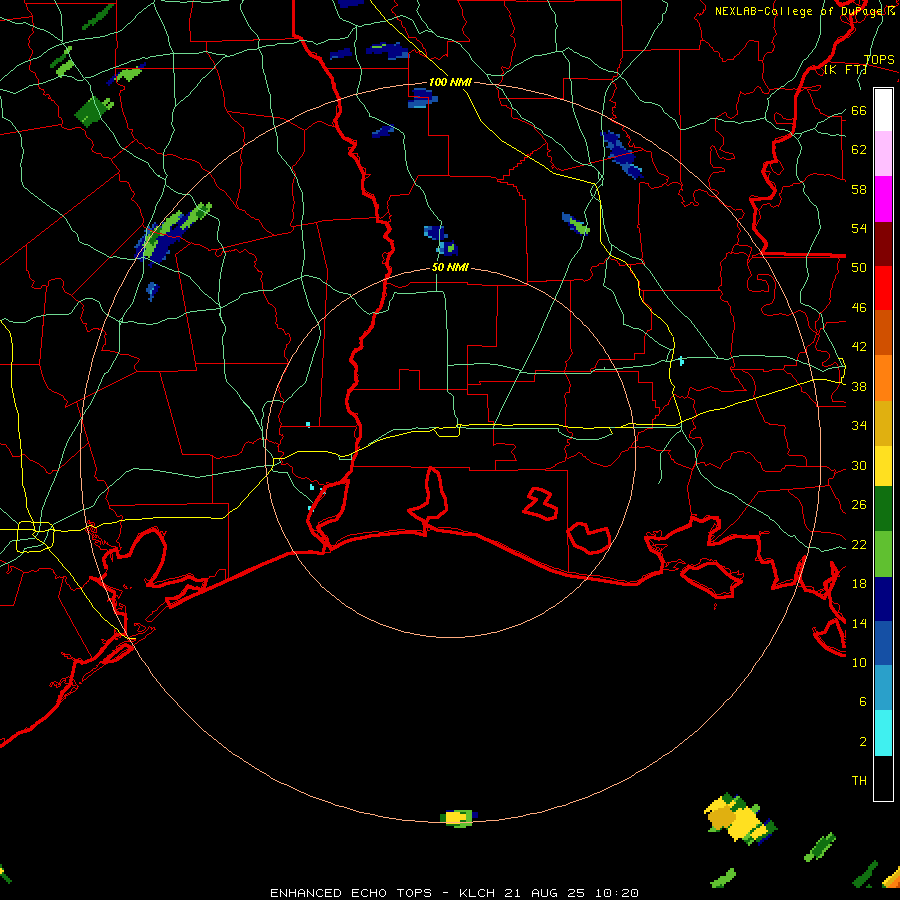Click yellow echo on bottom of 100 NMI ring

[459, 817]
